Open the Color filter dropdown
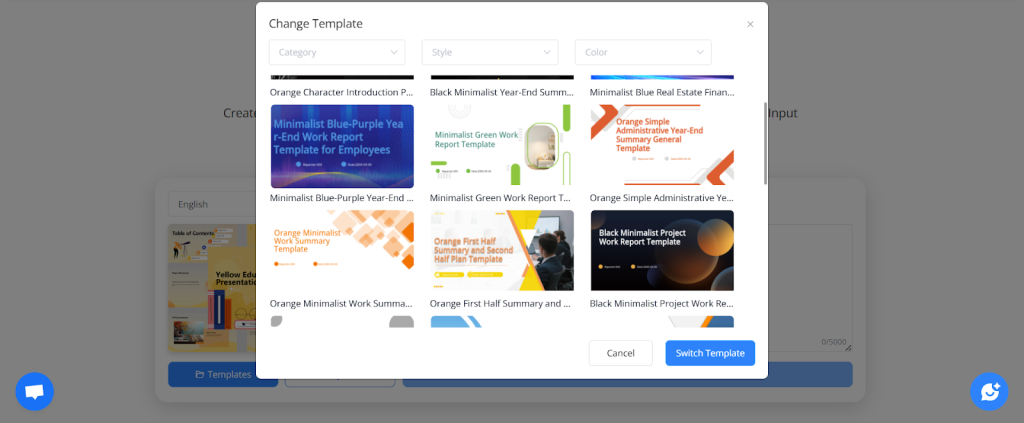This screenshot has width=1024, height=423. point(642,52)
